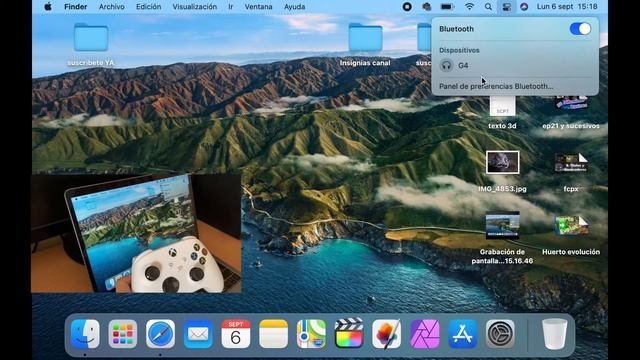The height and width of the screenshot is (360, 640).
Task: Open Calendar showing Sept 6
Action: (x=236, y=334)
